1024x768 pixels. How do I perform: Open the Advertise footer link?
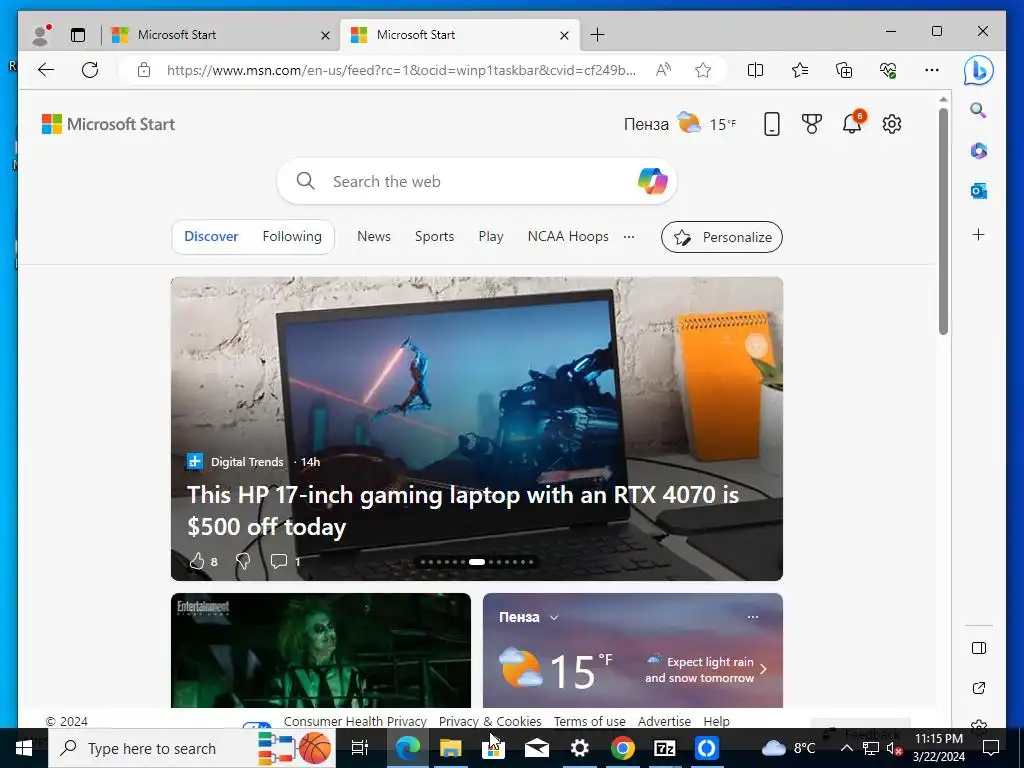click(x=664, y=721)
